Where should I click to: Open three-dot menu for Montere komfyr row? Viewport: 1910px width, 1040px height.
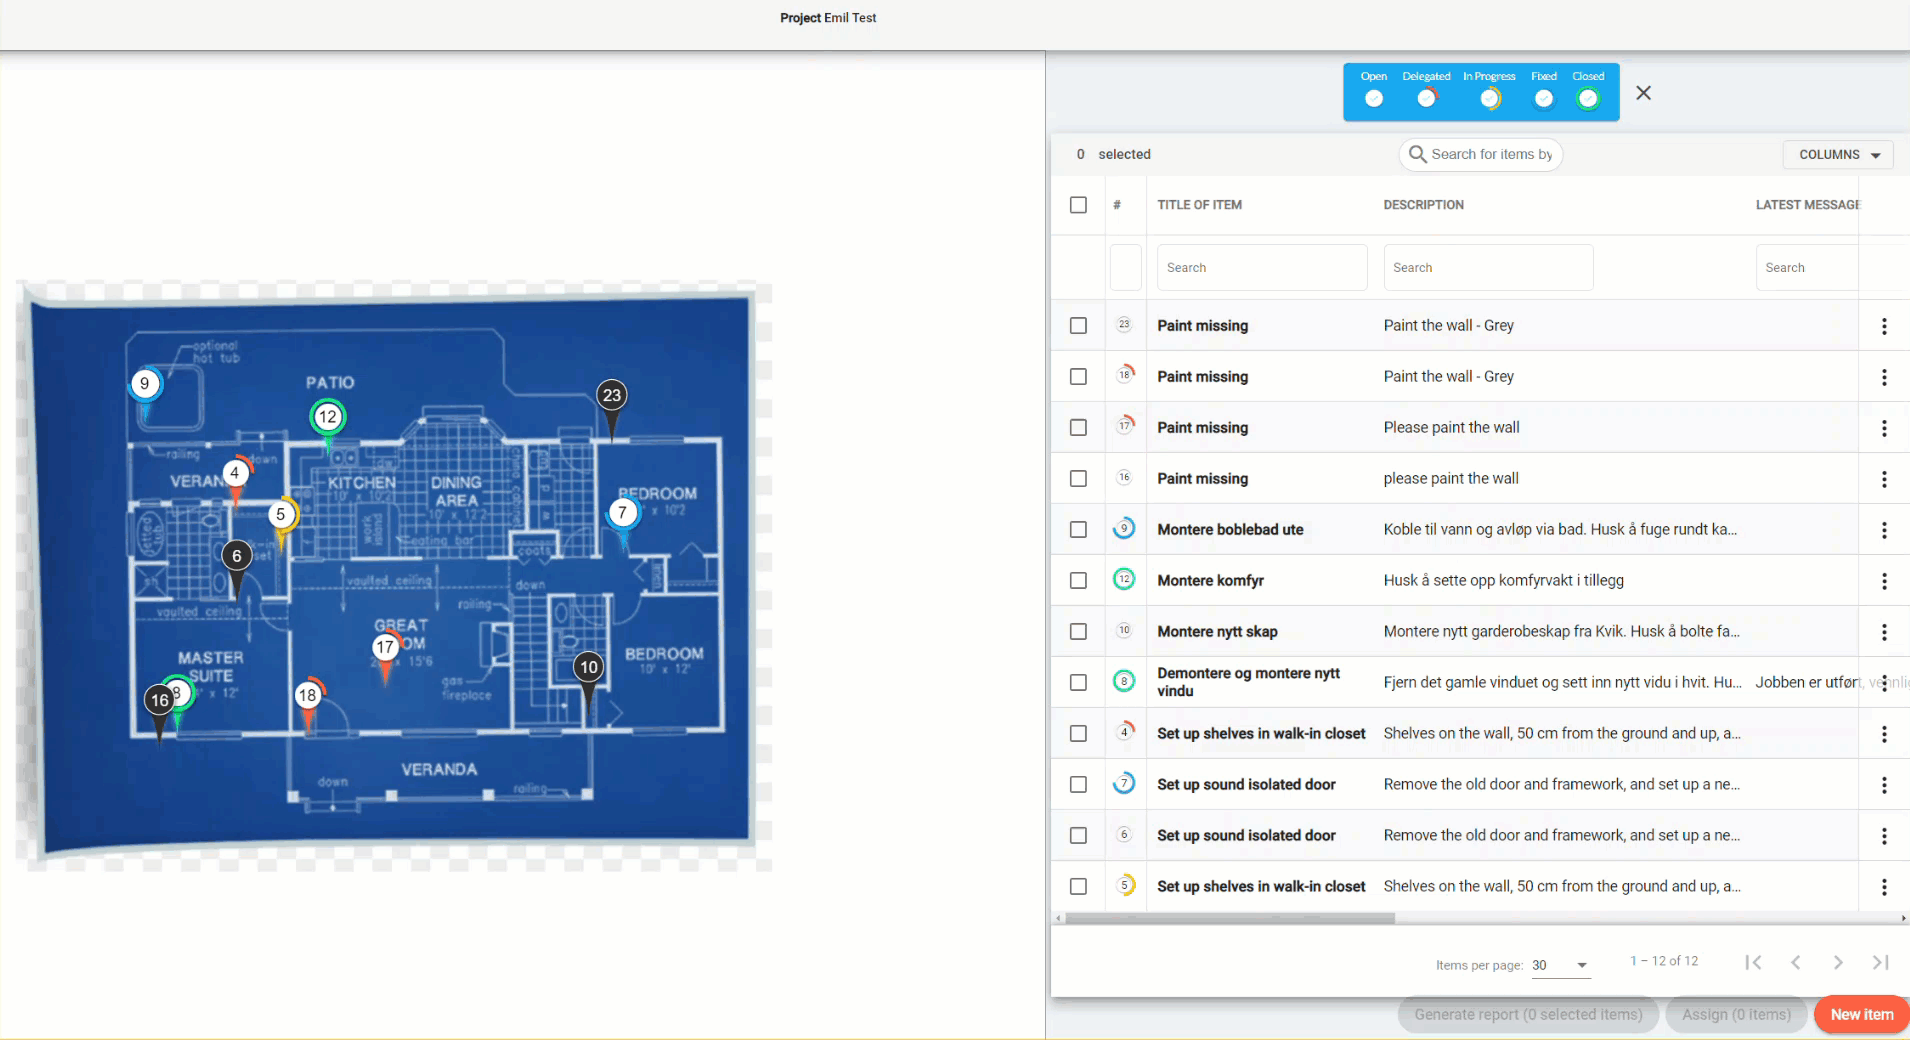coord(1884,581)
